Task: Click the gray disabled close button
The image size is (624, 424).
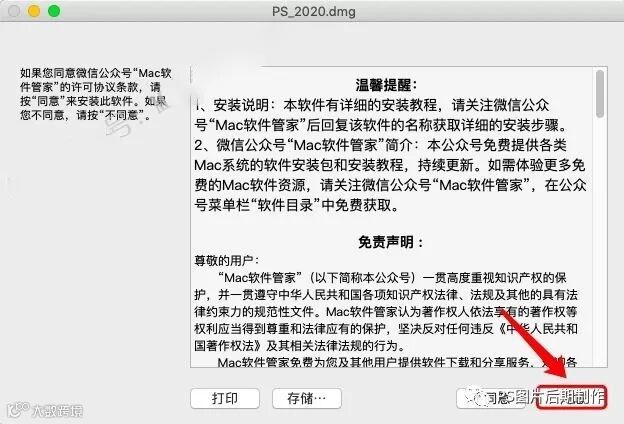Action: point(14,11)
